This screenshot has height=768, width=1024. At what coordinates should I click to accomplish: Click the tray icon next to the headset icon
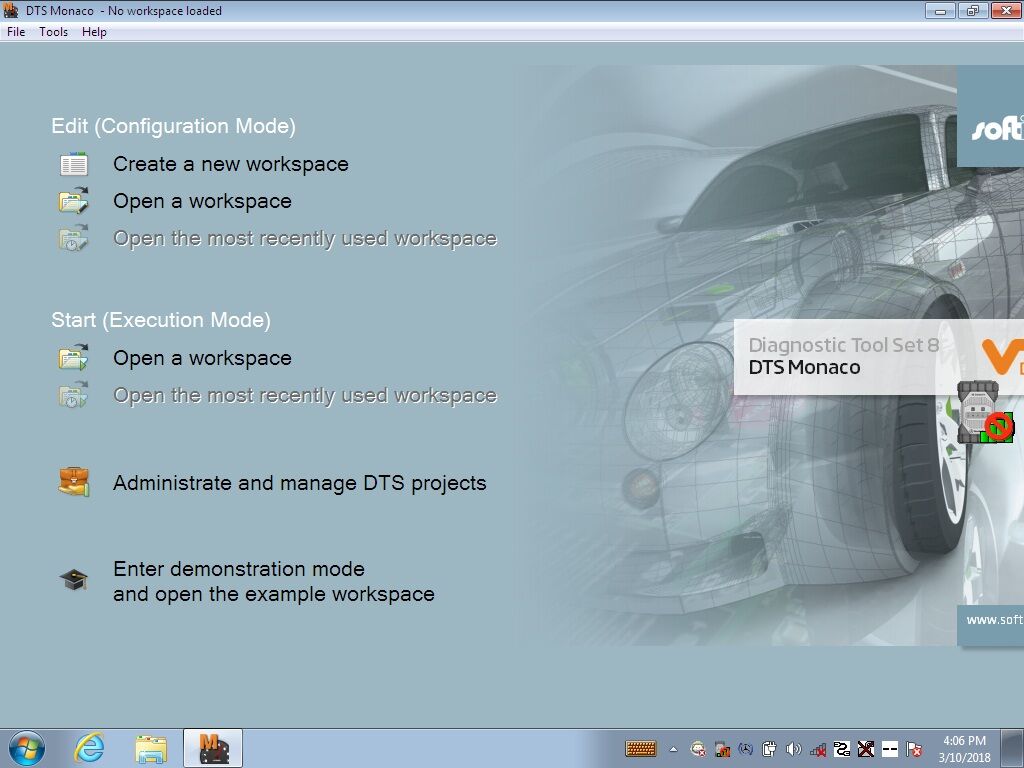722,749
